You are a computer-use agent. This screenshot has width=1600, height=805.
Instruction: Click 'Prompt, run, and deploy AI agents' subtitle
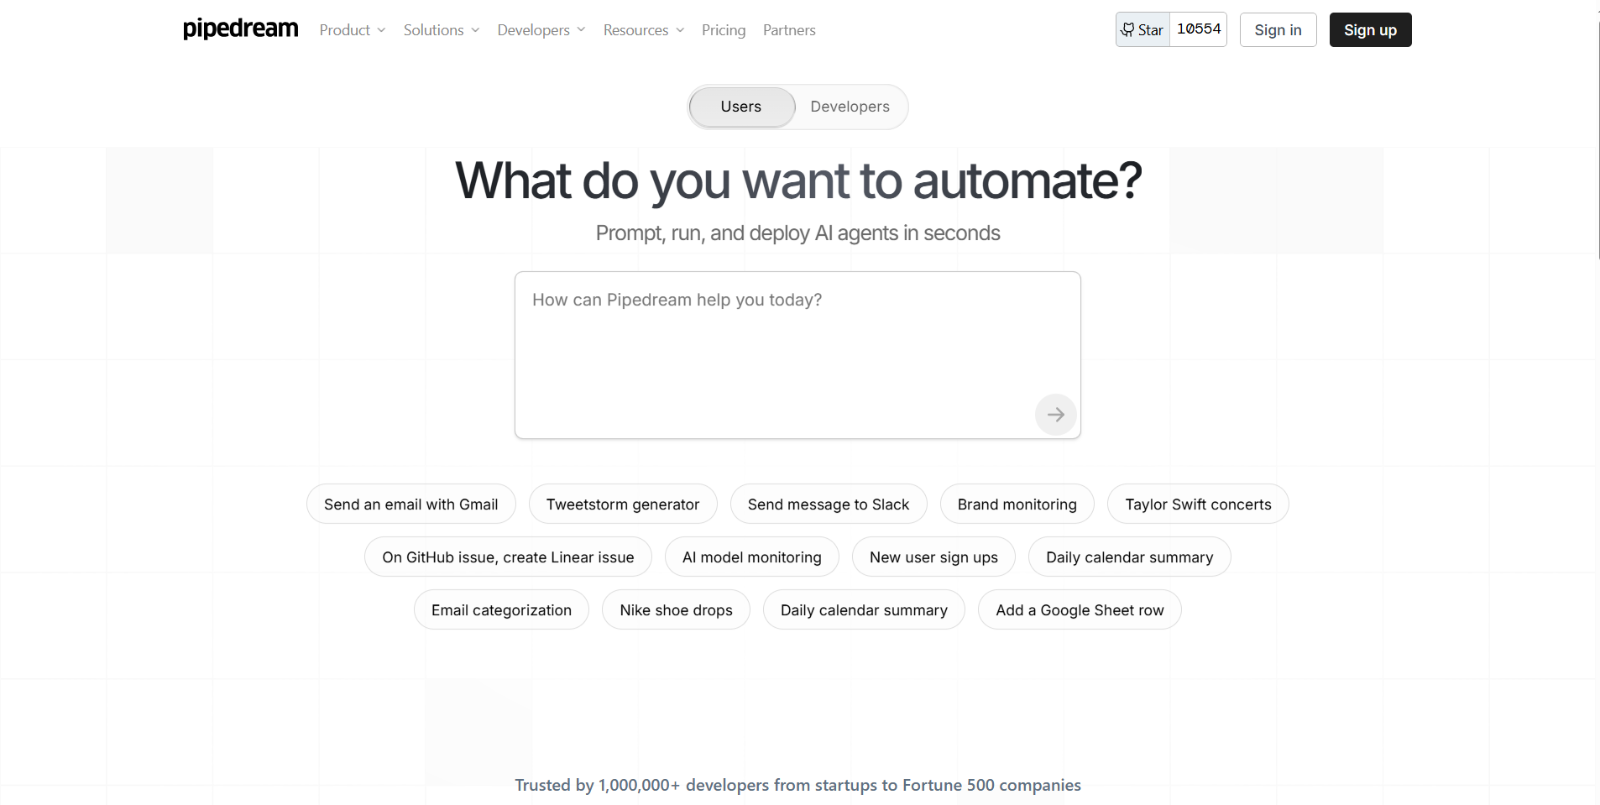point(798,233)
